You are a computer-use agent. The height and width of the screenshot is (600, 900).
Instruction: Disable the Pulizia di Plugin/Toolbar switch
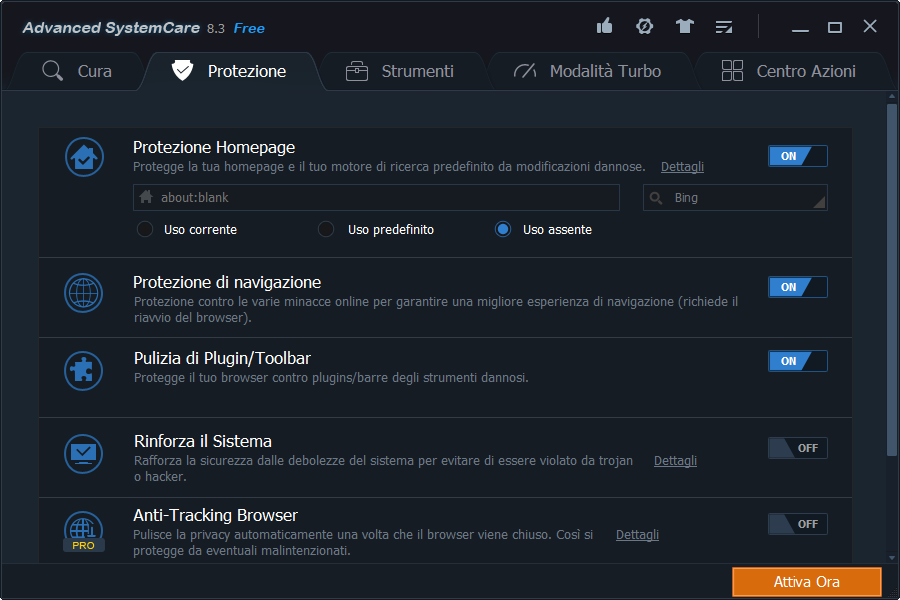(797, 361)
